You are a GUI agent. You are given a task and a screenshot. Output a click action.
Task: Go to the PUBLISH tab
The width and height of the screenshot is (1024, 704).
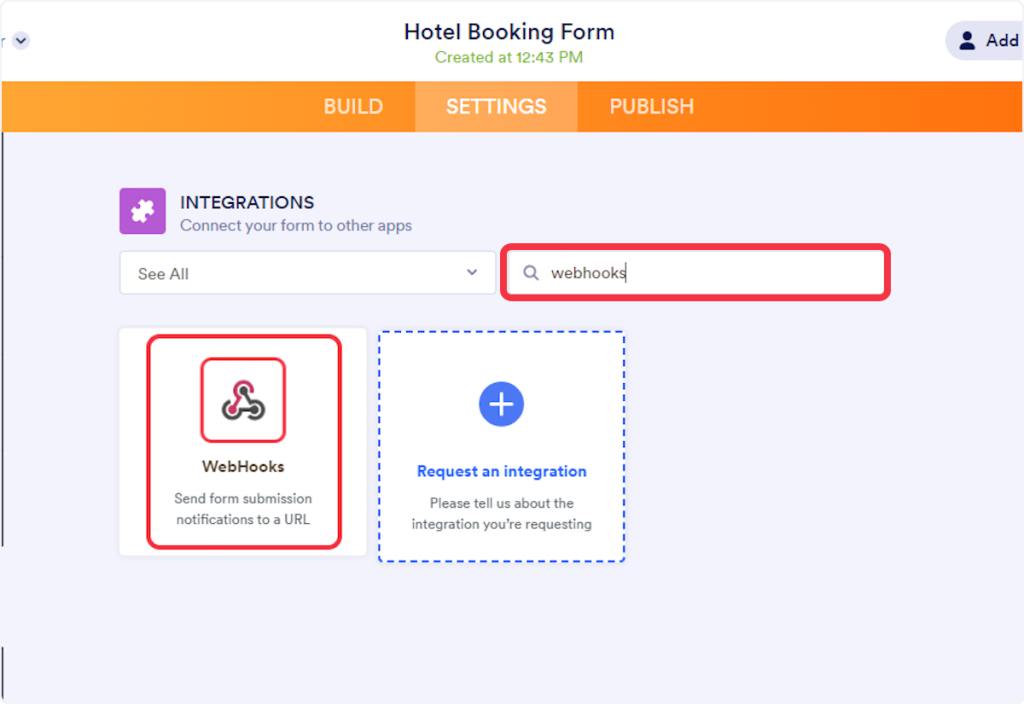click(651, 107)
